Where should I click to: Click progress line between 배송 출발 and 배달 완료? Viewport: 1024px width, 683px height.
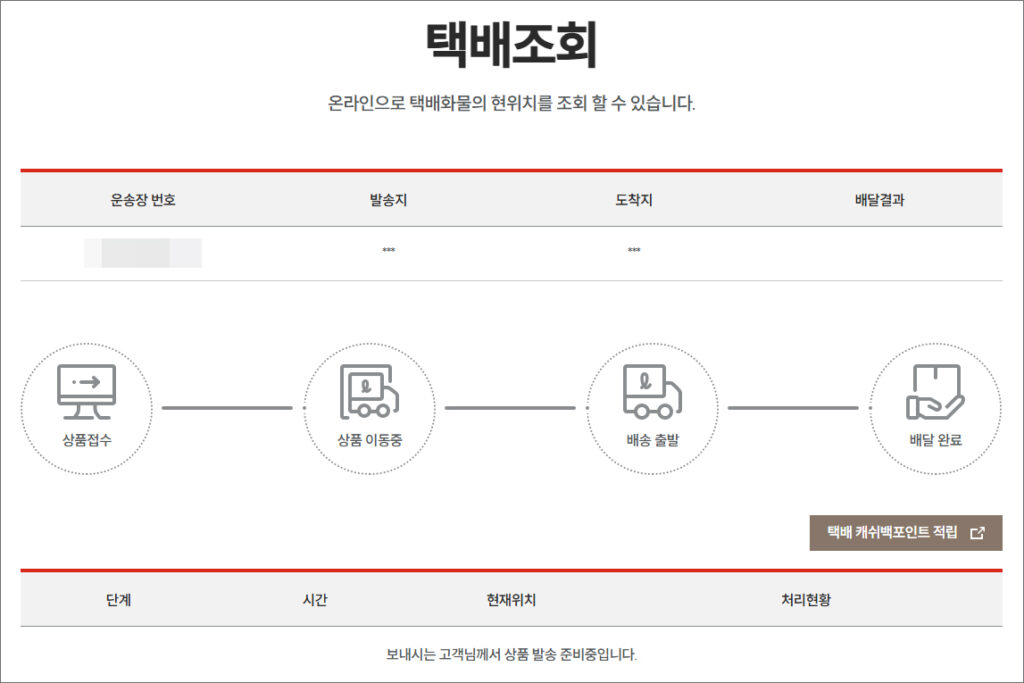(793, 408)
